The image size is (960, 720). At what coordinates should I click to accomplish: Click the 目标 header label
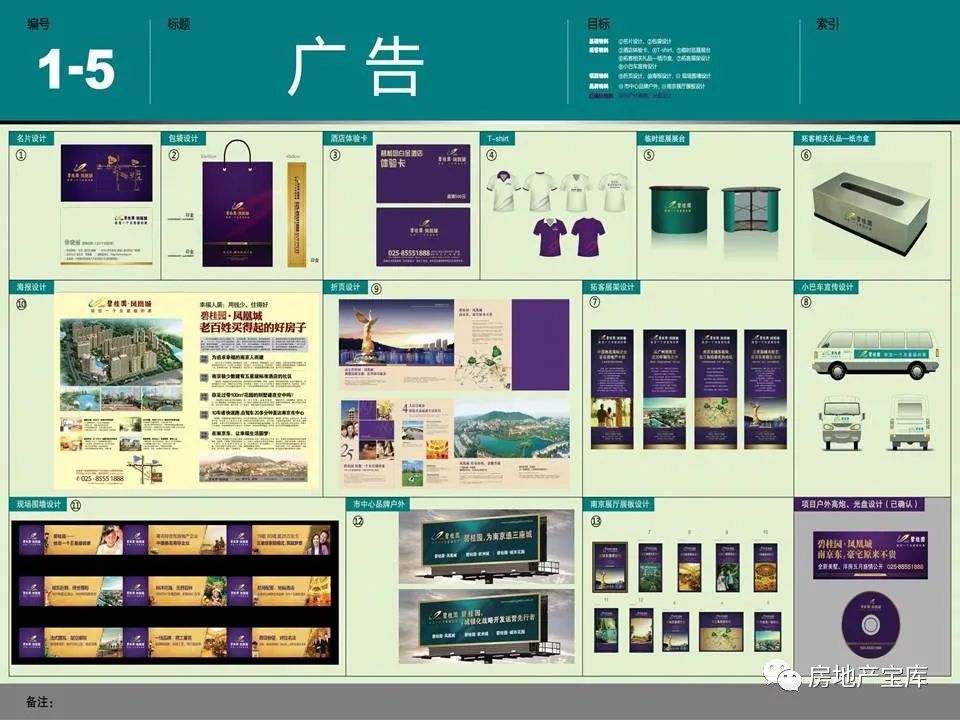click(598, 24)
